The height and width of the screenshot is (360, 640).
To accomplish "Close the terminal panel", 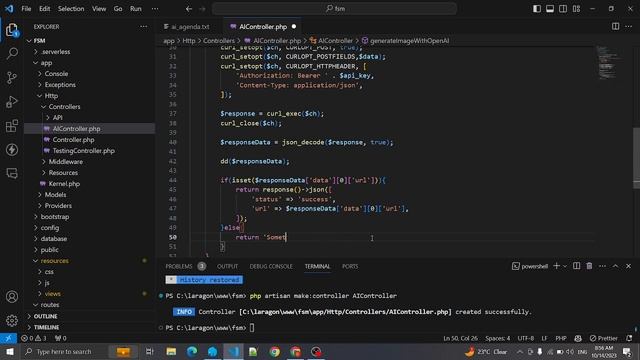I will point(629,266).
